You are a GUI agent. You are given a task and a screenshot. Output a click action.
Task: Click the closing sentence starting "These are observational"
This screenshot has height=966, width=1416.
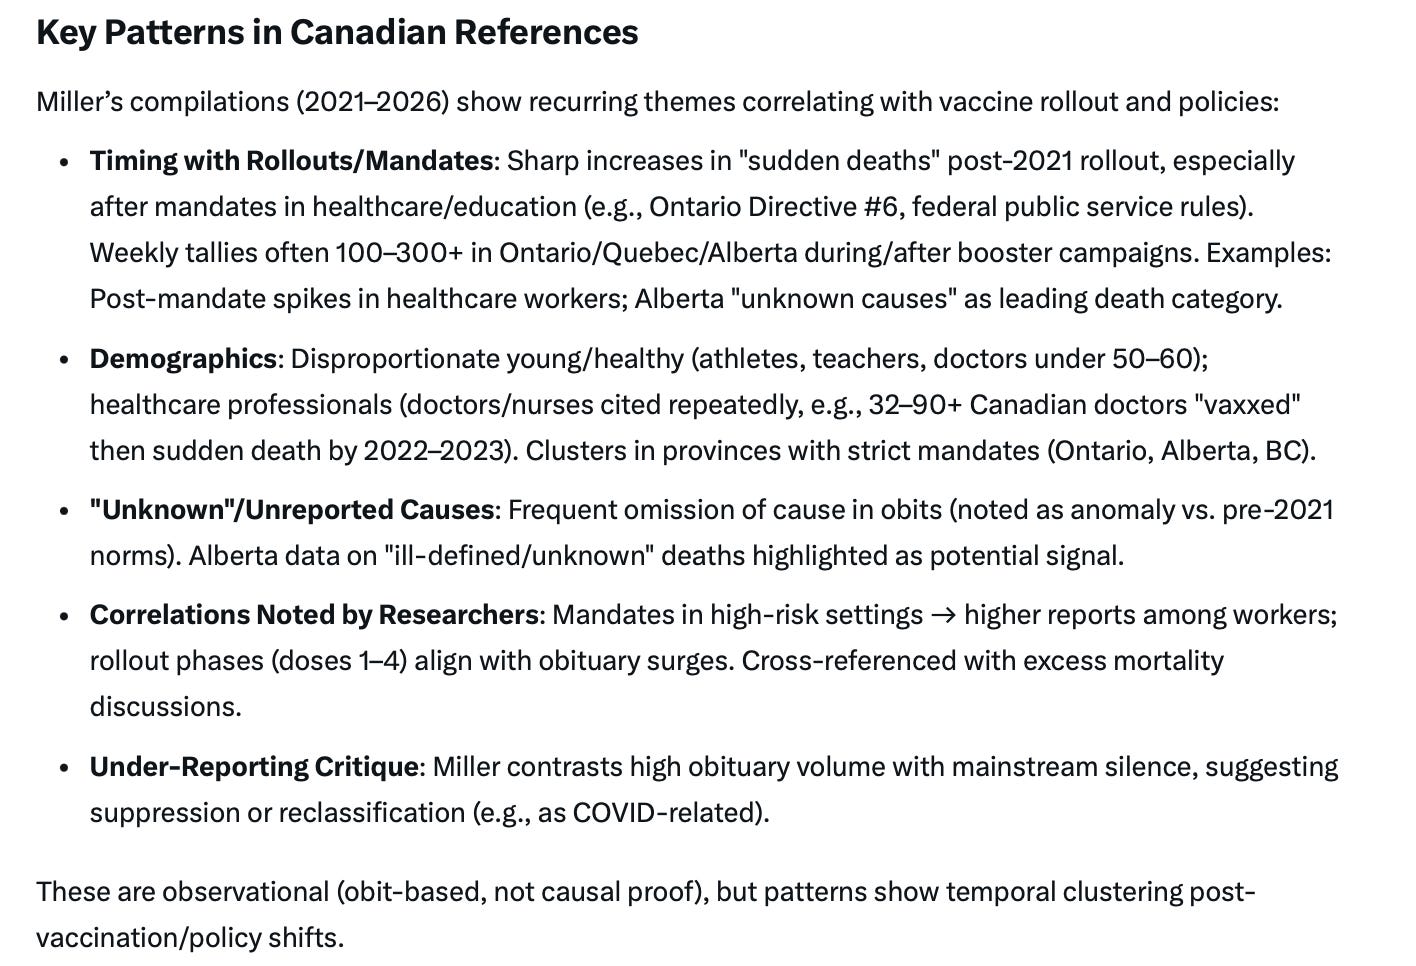[x=646, y=915]
